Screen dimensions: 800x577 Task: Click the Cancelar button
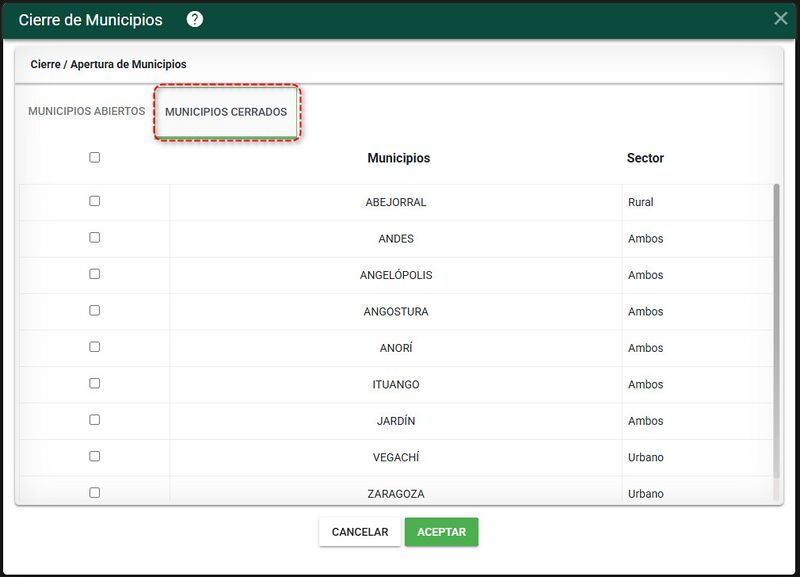[x=360, y=532]
